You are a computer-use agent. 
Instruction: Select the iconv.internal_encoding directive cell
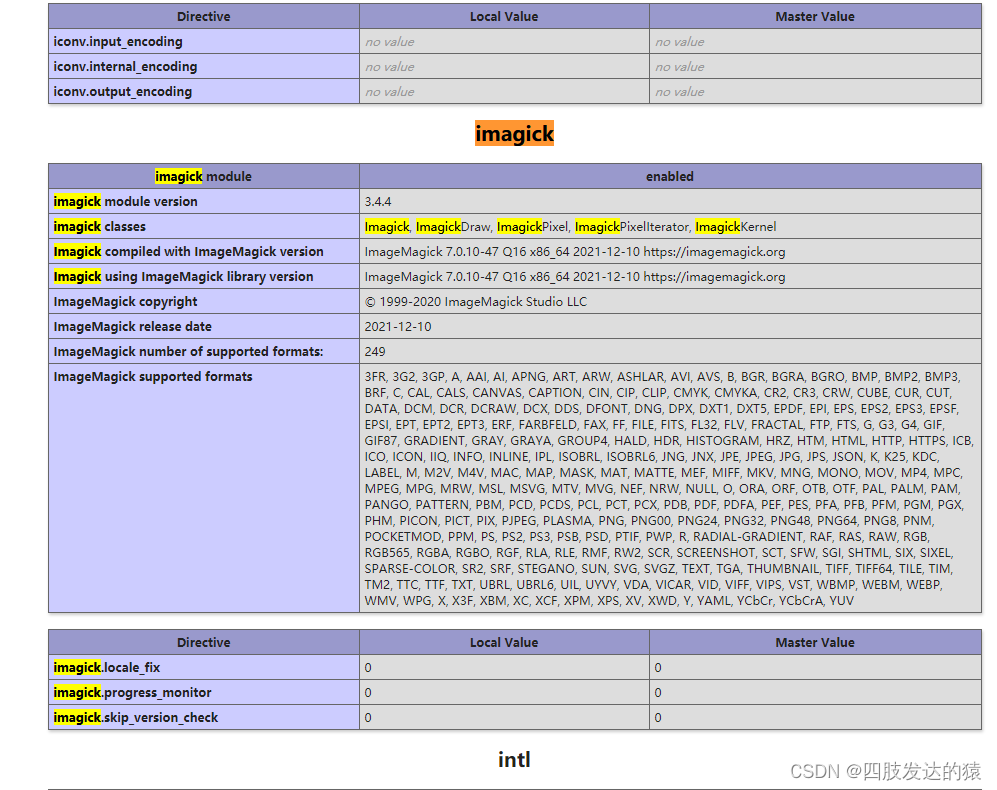[203, 66]
